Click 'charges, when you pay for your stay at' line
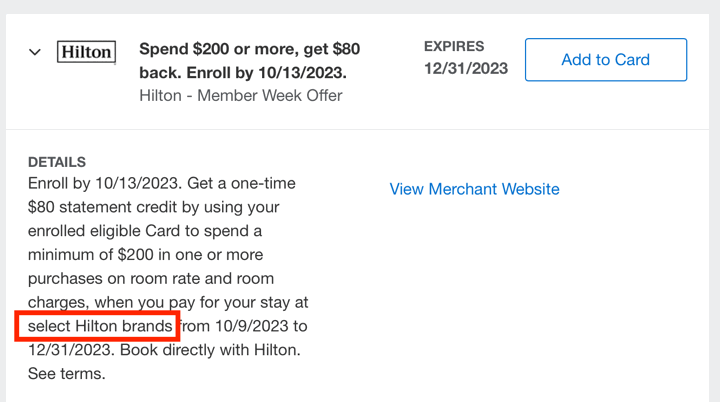 pos(168,302)
